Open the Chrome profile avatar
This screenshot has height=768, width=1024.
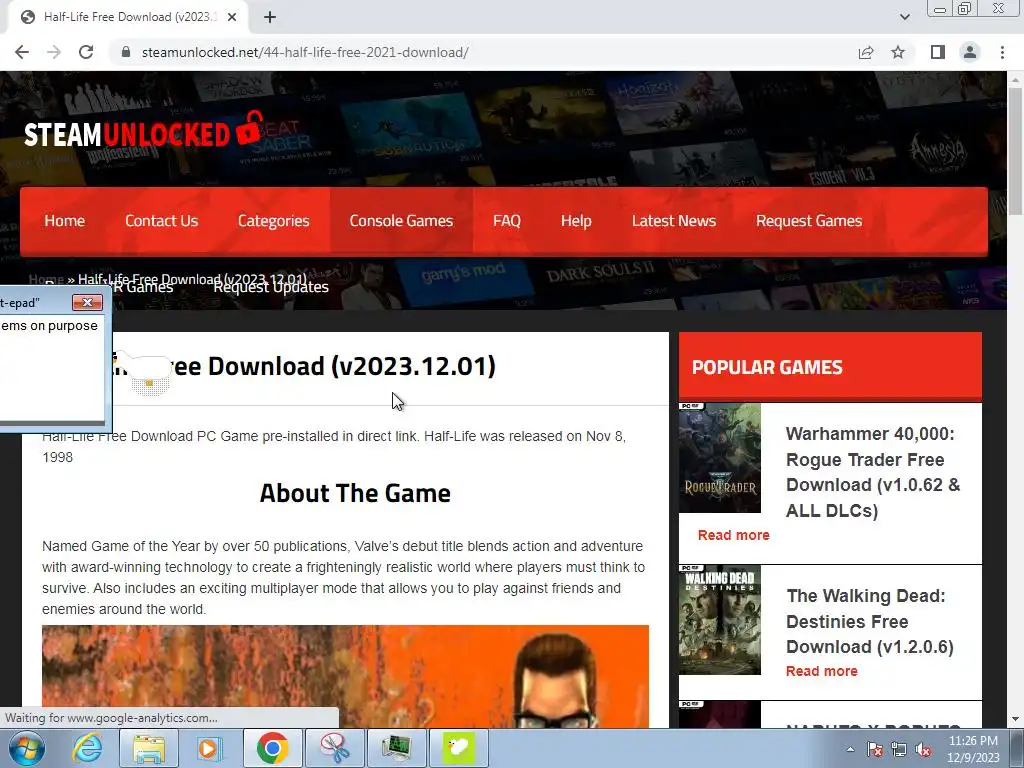(x=970, y=52)
